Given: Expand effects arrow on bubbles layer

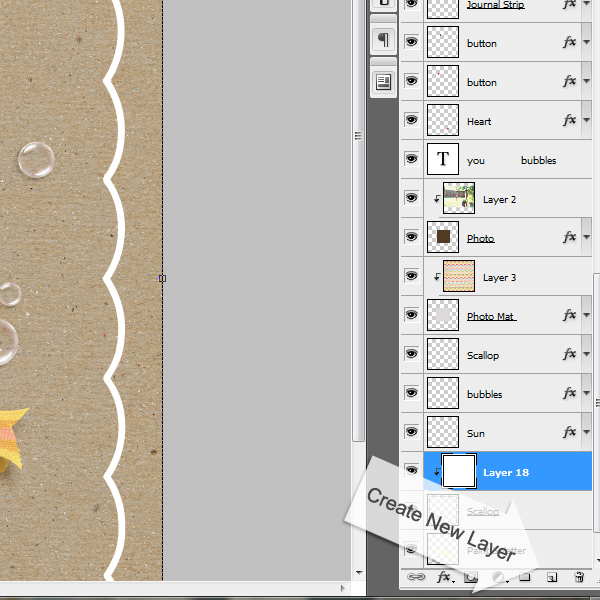Looking at the screenshot, I should 587,393.
